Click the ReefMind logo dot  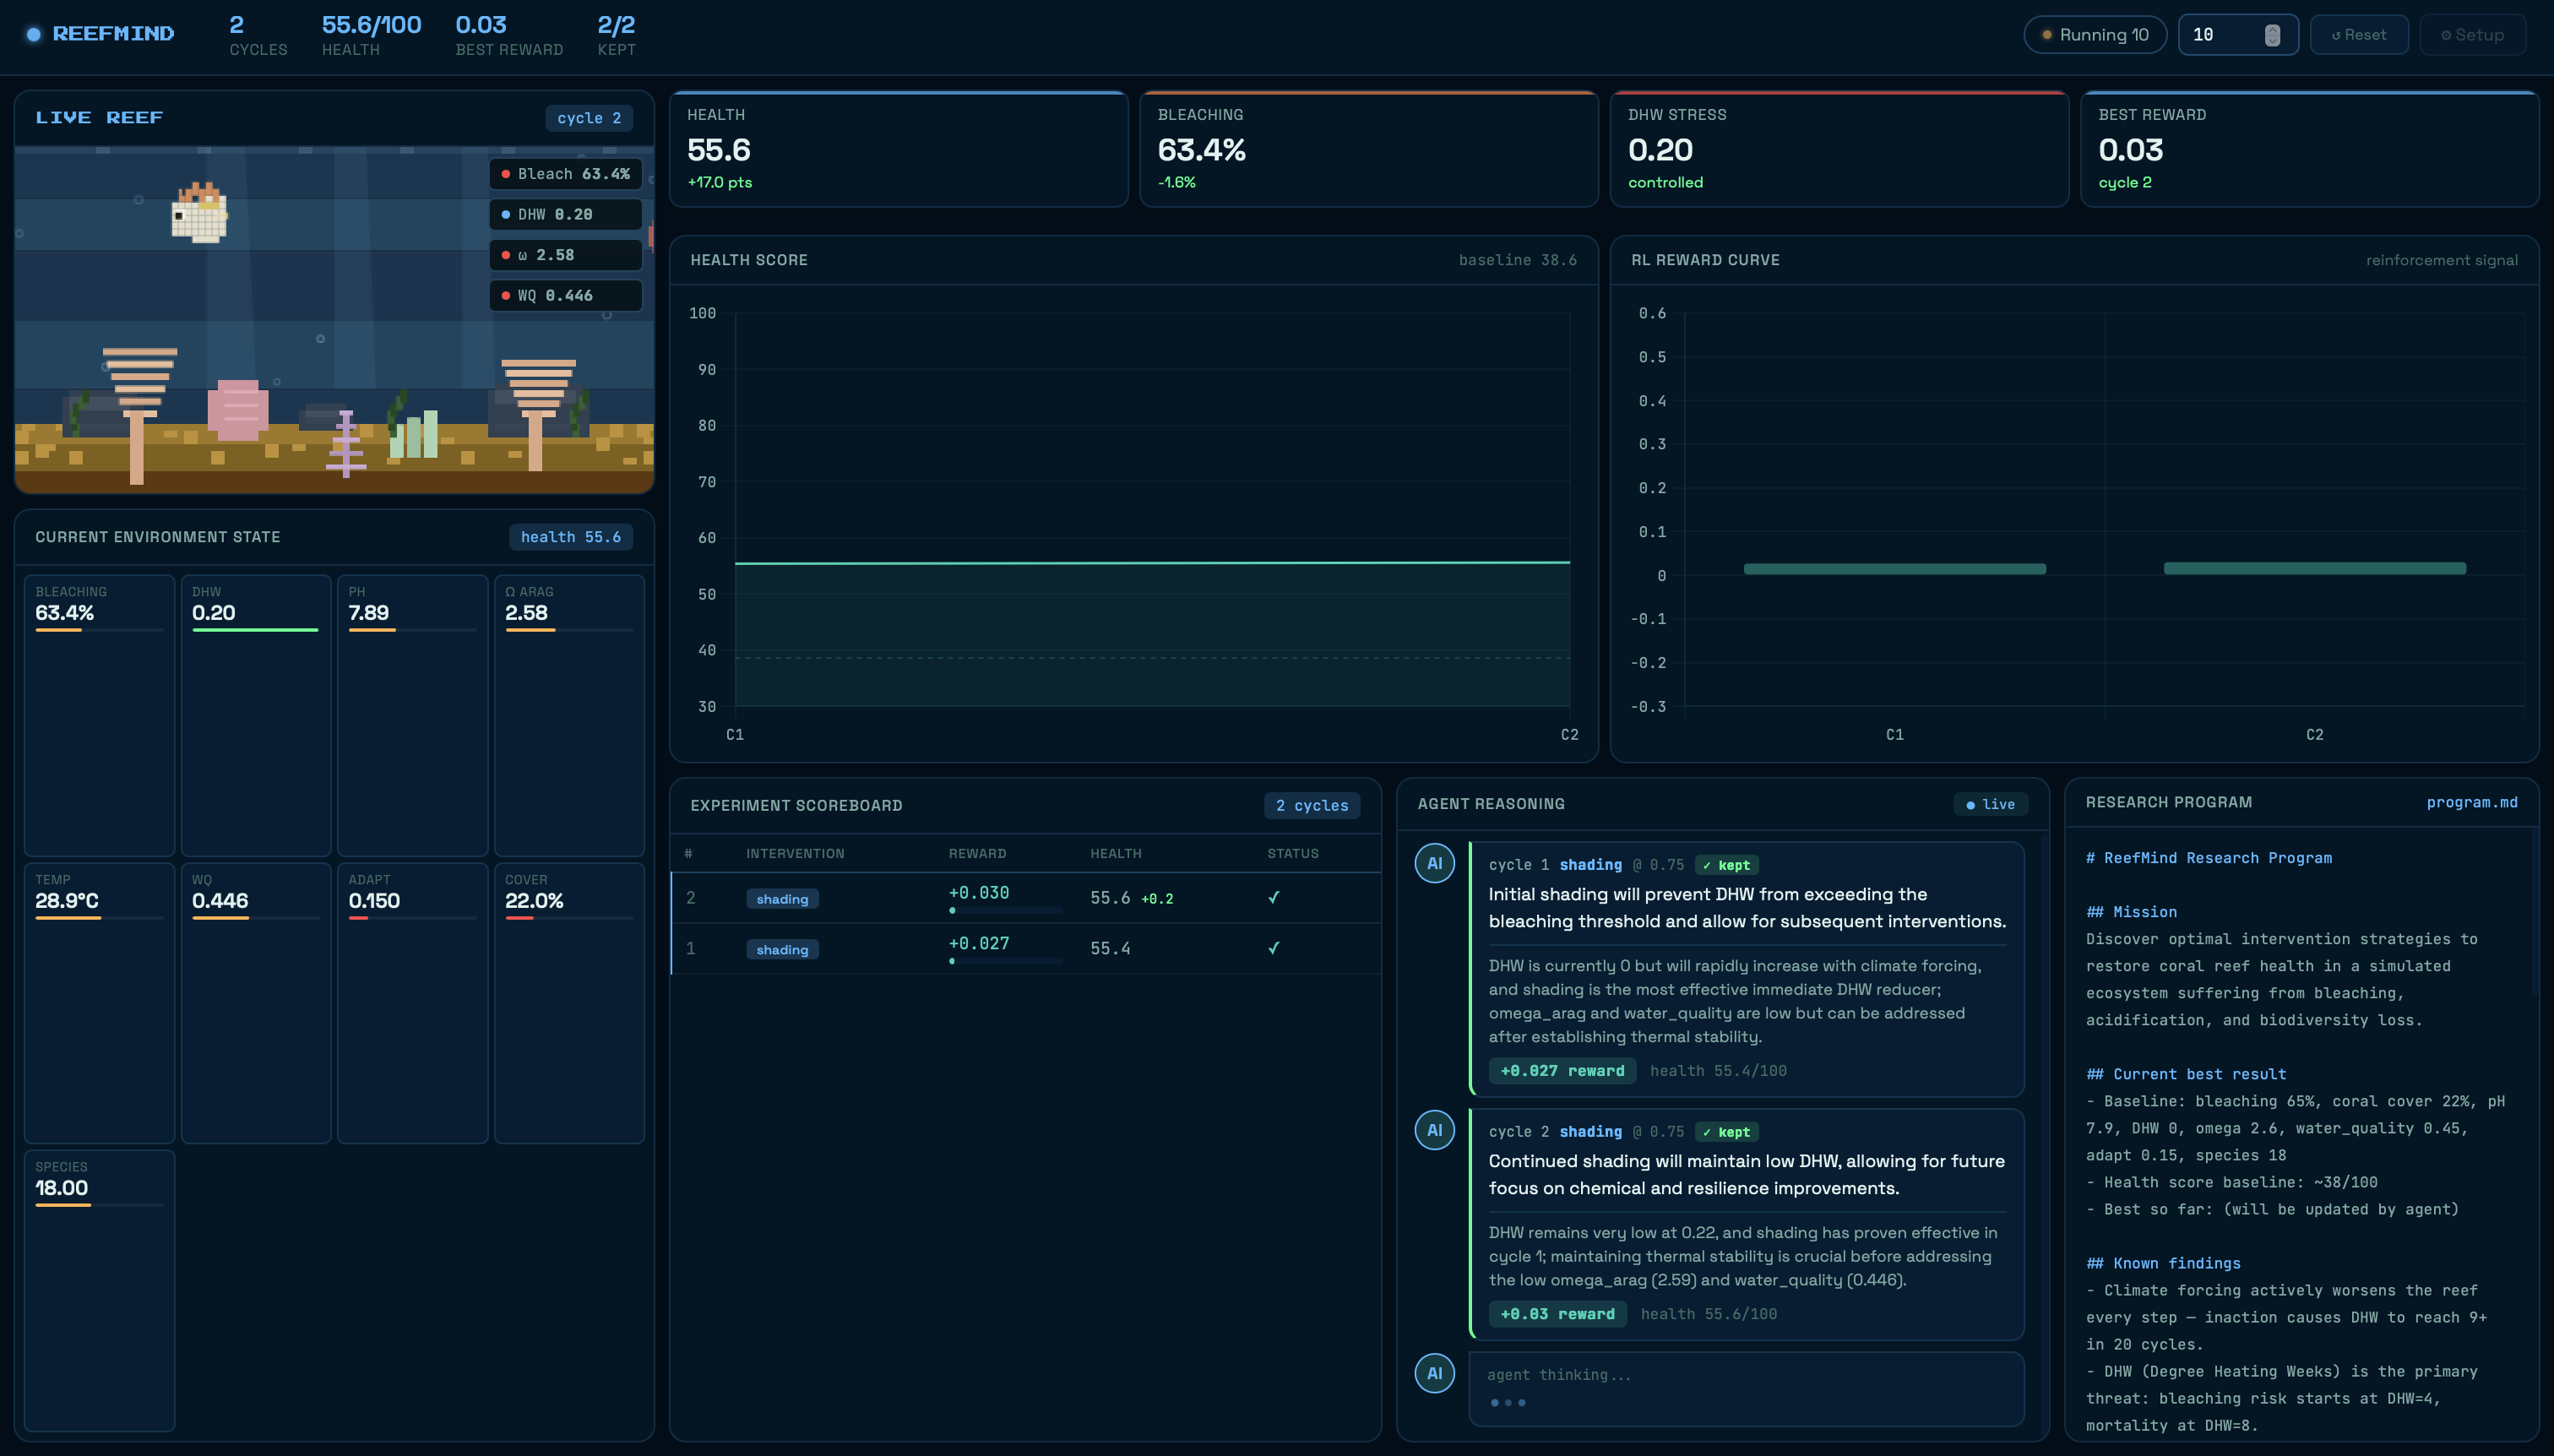click(34, 35)
